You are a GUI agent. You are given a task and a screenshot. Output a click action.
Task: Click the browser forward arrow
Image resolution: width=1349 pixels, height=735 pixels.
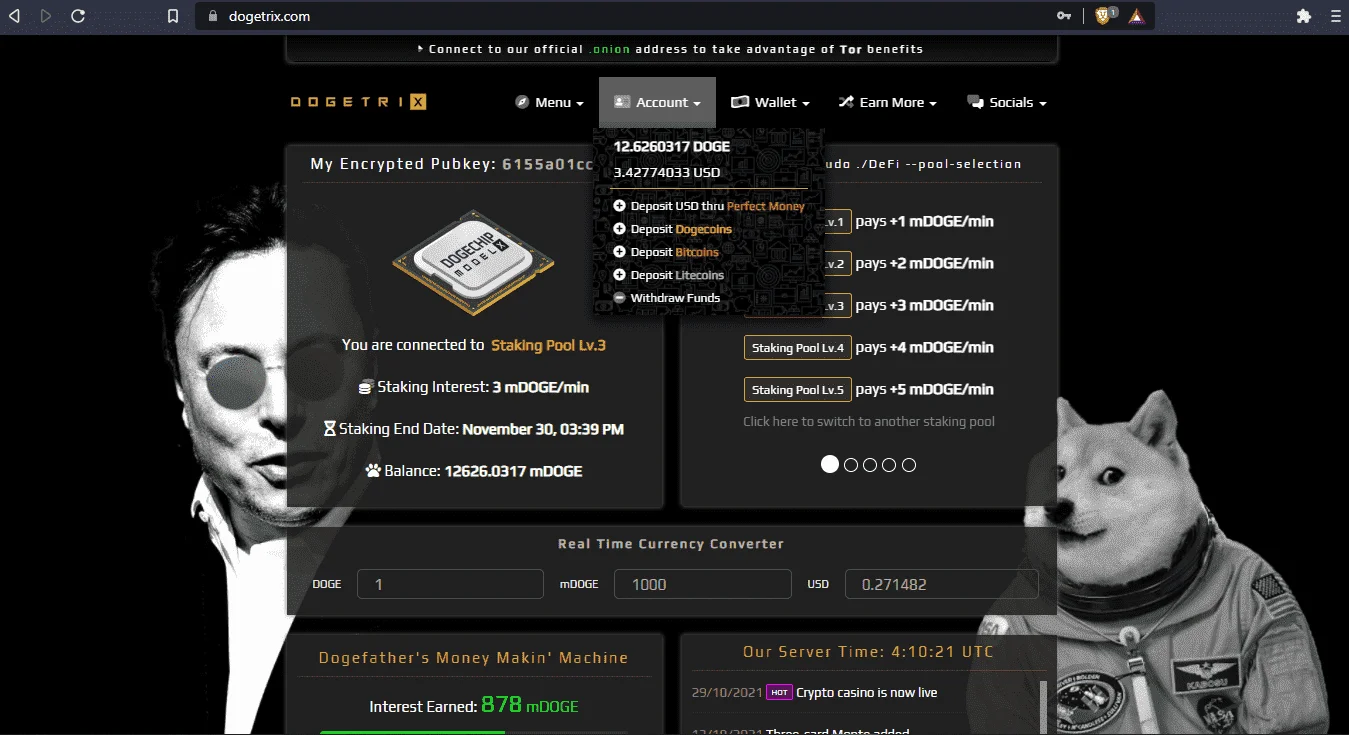(x=46, y=16)
